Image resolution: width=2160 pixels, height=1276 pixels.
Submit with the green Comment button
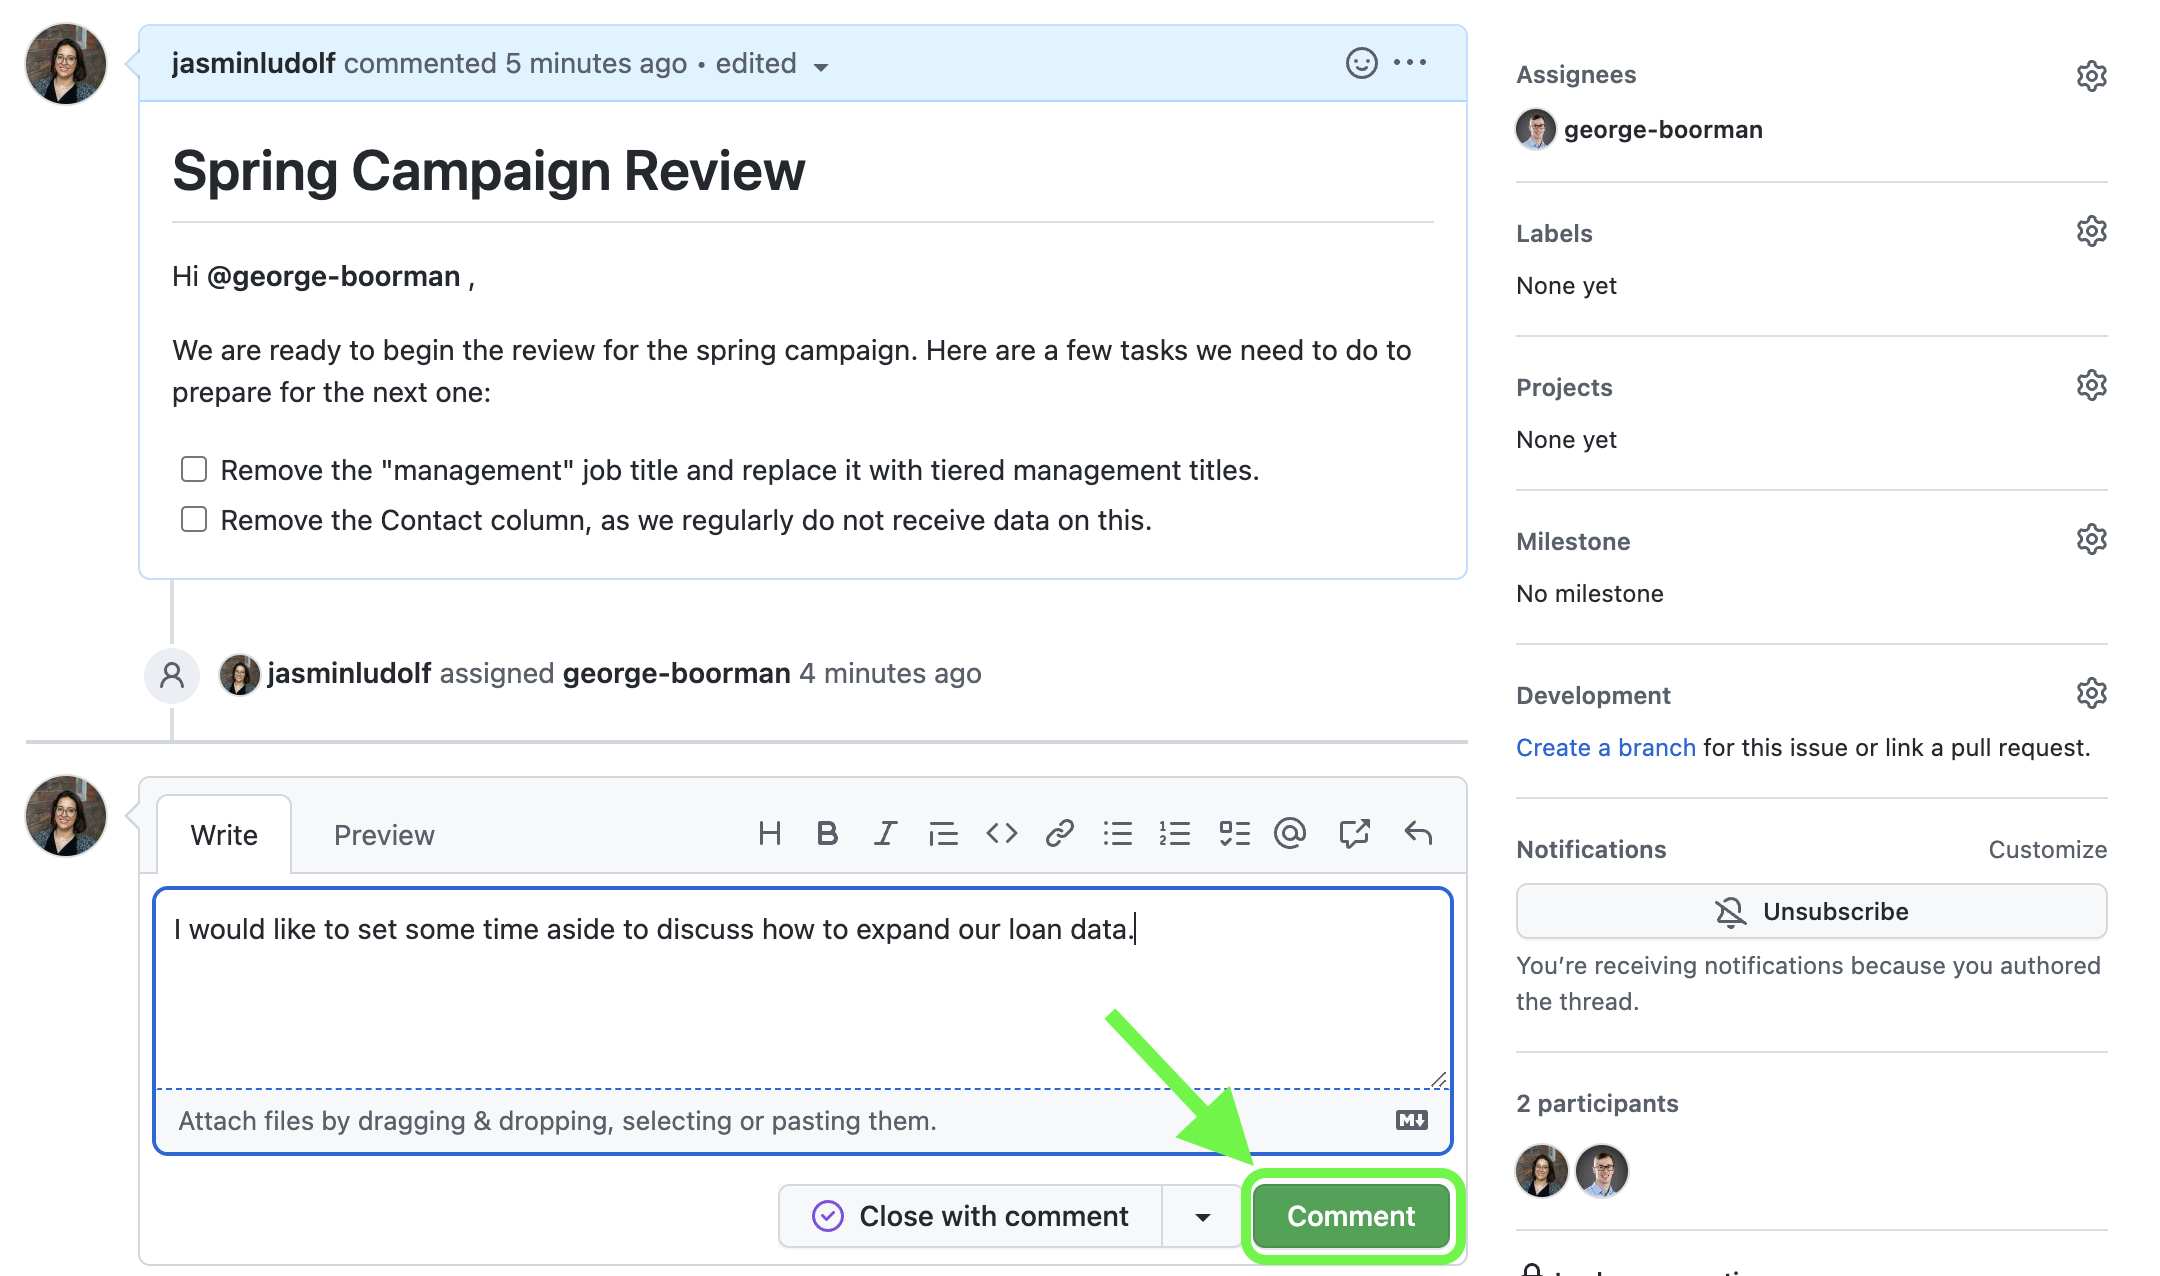(1350, 1216)
